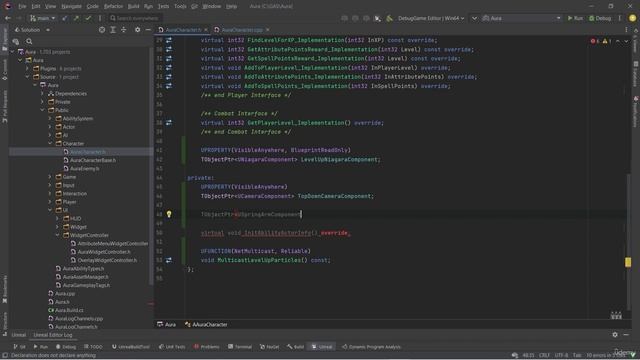Image resolution: width=640 pixels, height=360 pixels.
Task: Open the main git branch dropdown
Action: [42, 18]
